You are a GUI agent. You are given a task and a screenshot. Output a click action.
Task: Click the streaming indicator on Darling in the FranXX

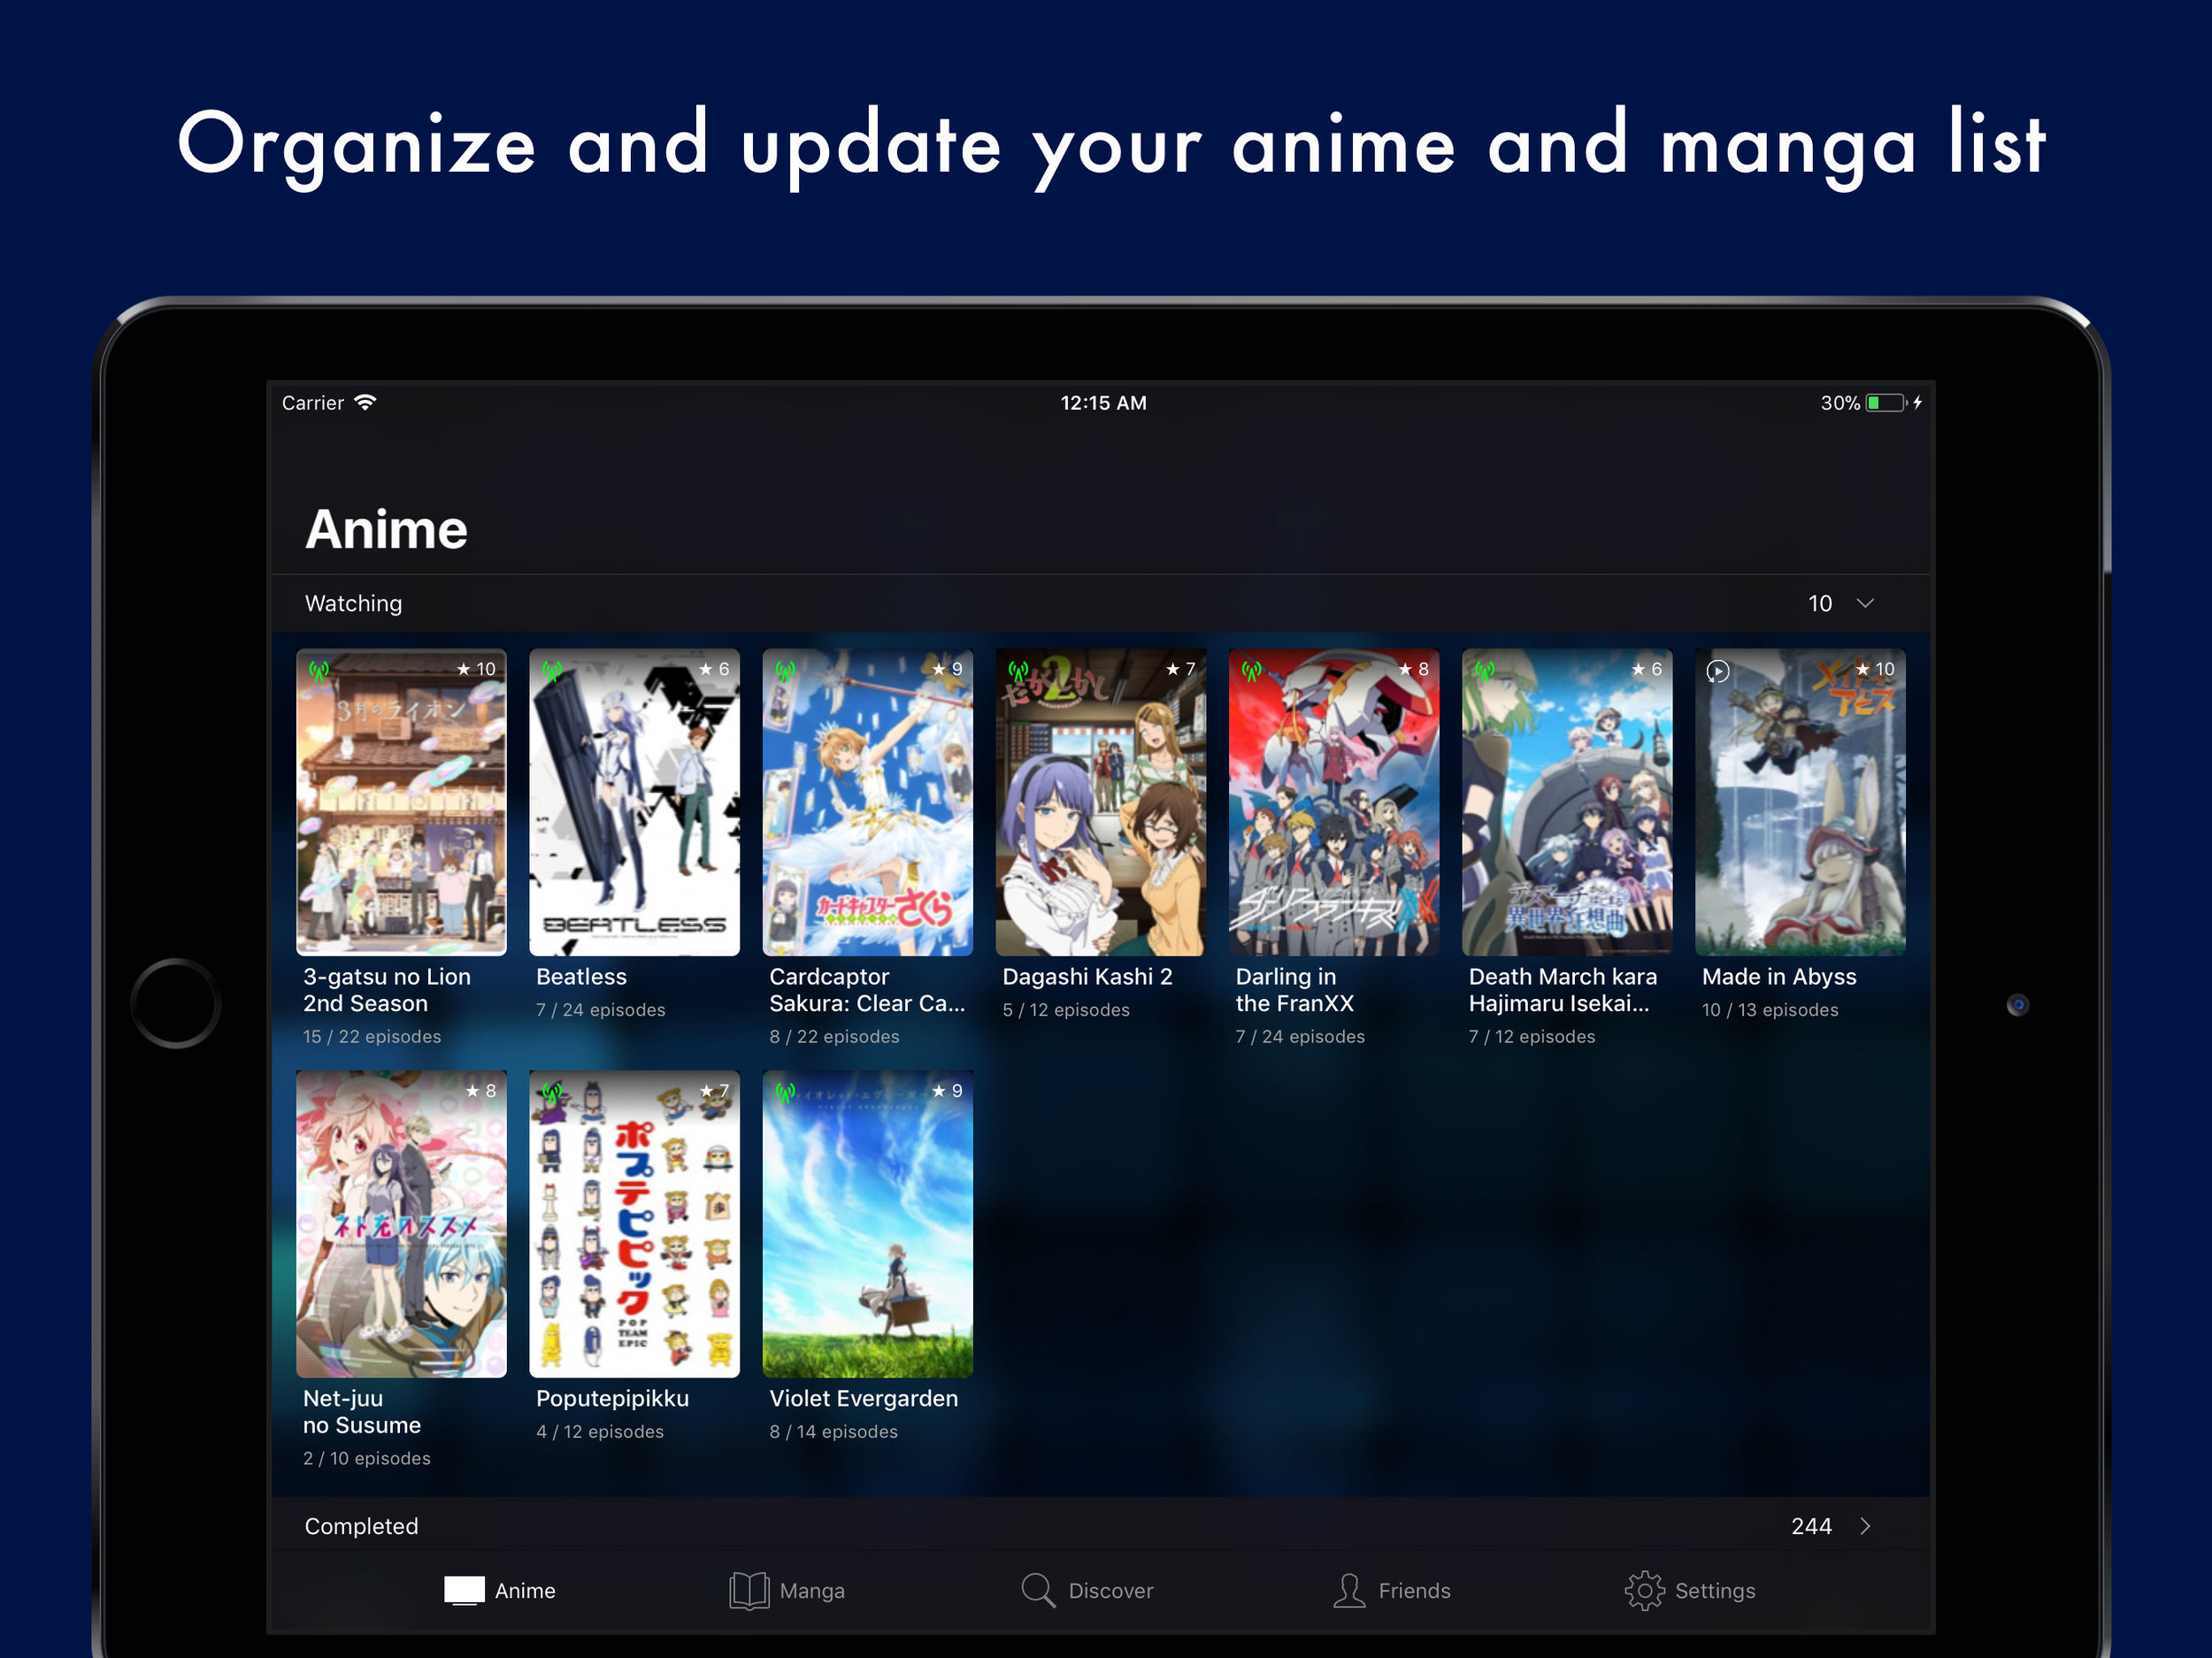(1248, 669)
